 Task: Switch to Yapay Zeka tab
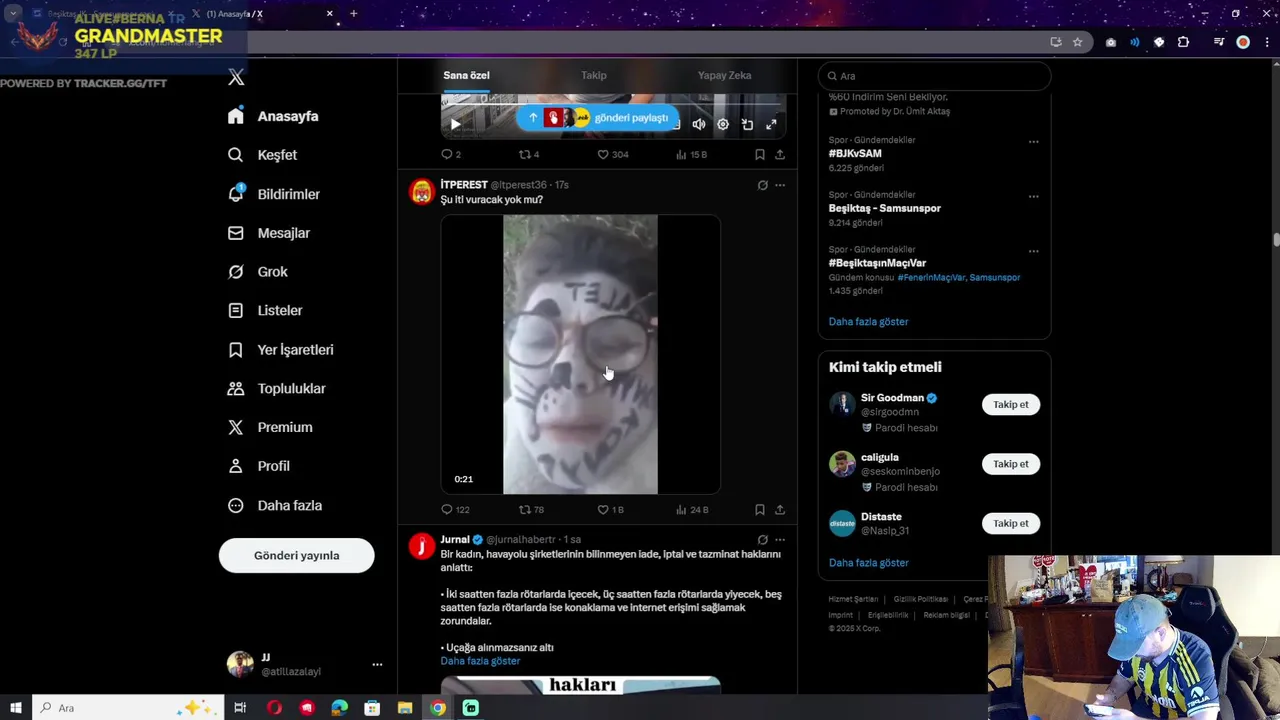pos(725,76)
